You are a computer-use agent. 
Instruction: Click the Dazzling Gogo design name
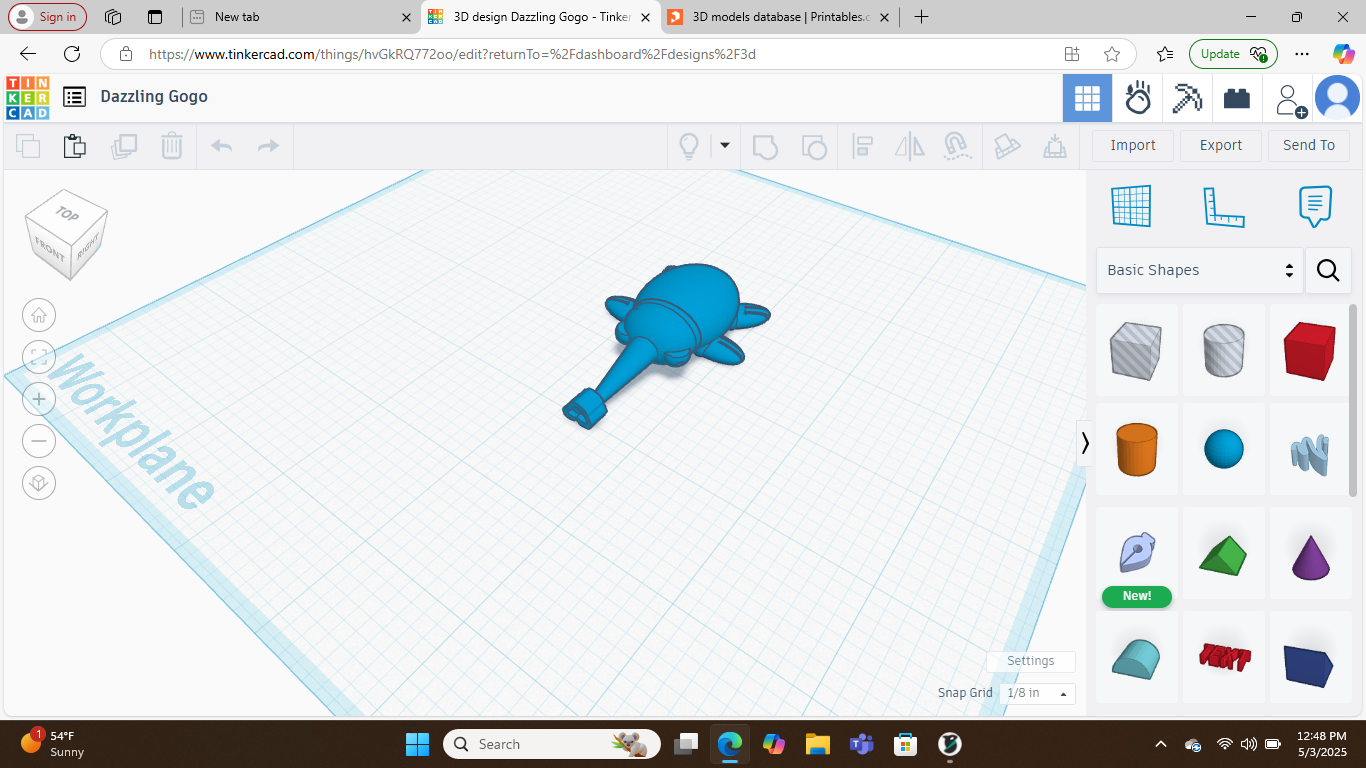point(154,97)
